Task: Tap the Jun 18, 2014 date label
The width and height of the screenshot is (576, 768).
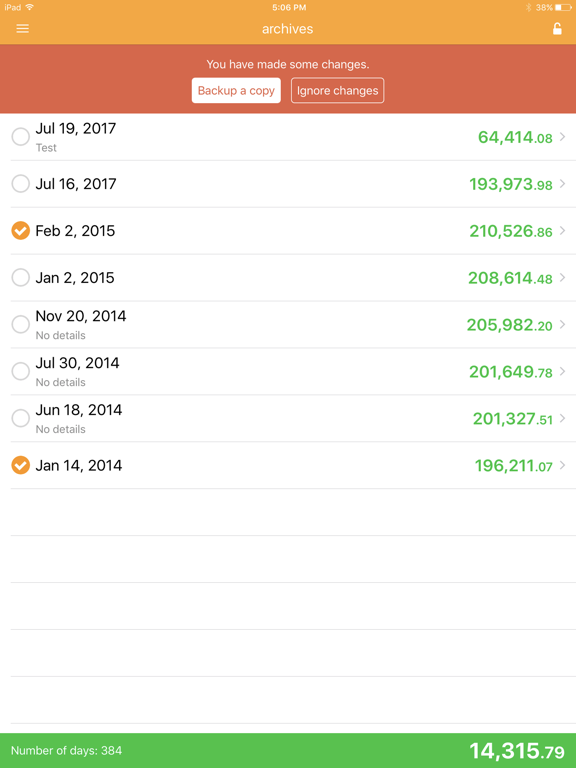Action: pos(79,410)
